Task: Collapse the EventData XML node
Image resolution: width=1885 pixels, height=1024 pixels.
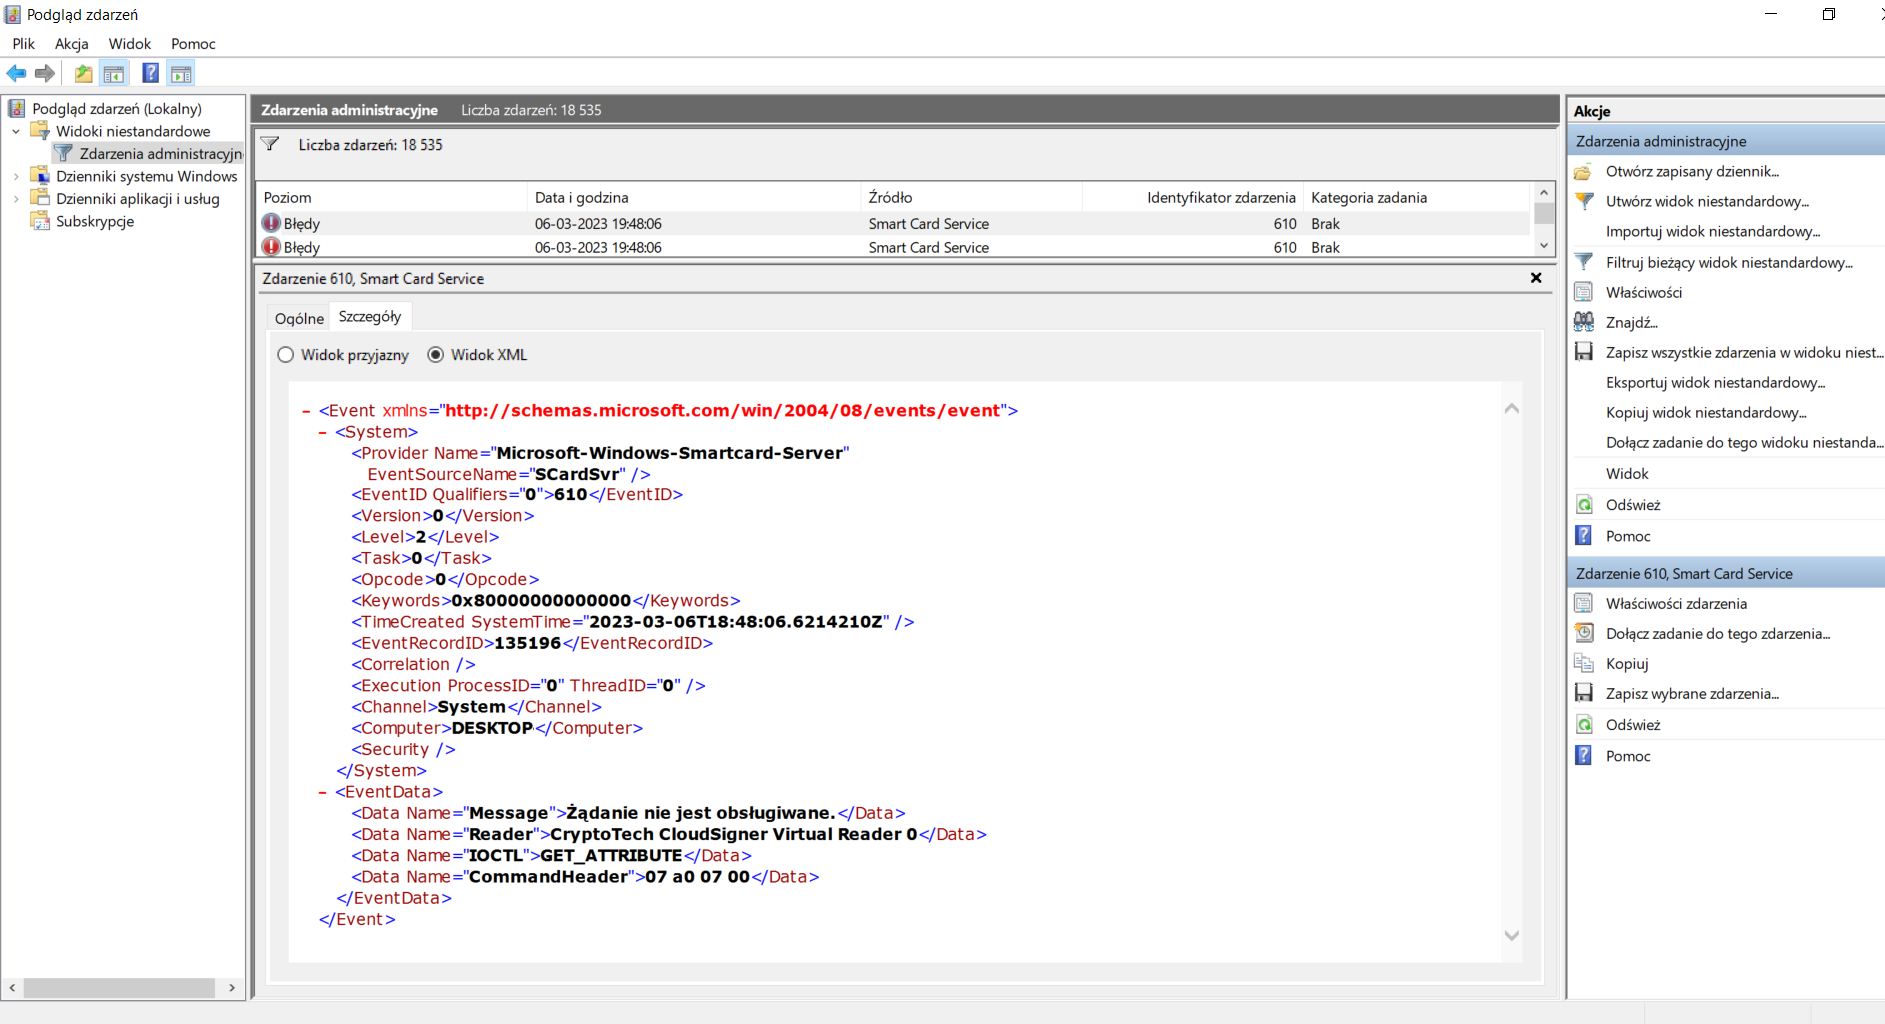Action: tap(323, 792)
